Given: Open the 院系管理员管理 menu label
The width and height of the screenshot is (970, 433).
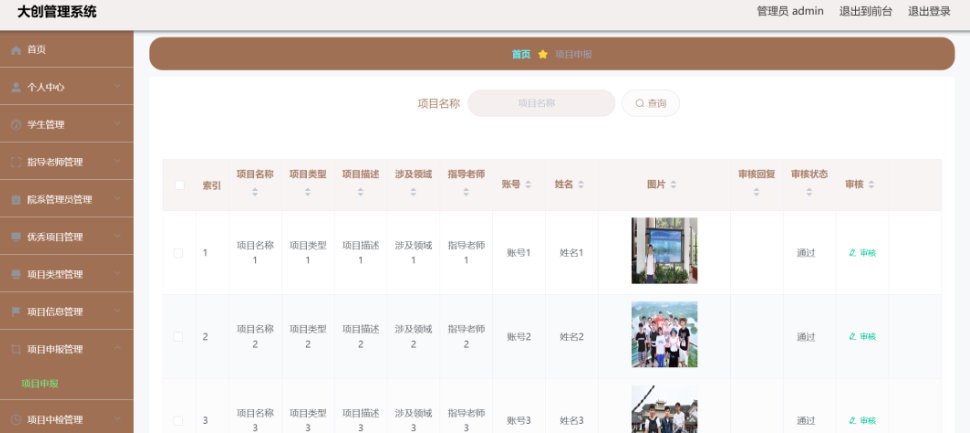Looking at the screenshot, I should 59,200.
